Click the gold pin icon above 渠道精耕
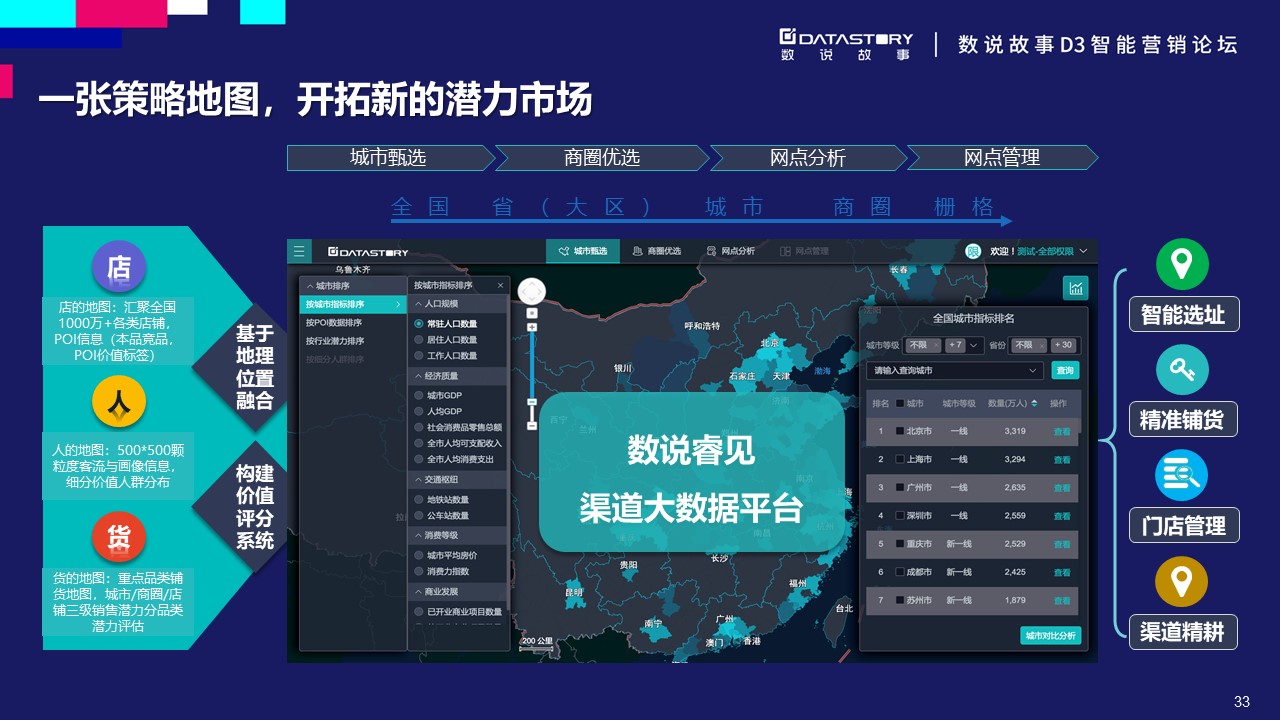 tap(1182, 581)
